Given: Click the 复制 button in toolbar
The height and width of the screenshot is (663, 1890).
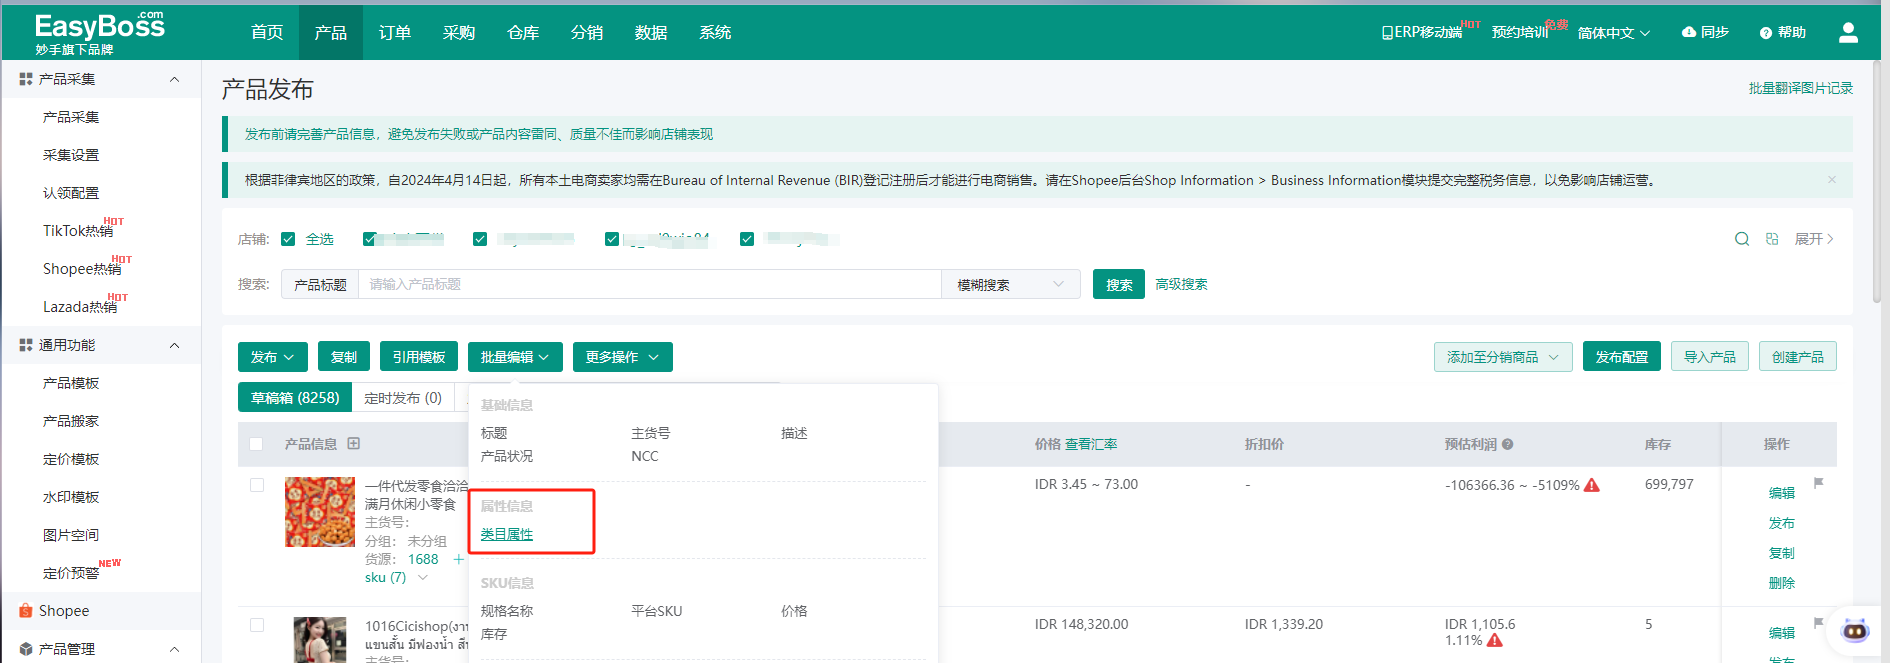Looking at the screenshot, I should pos(344,357).
